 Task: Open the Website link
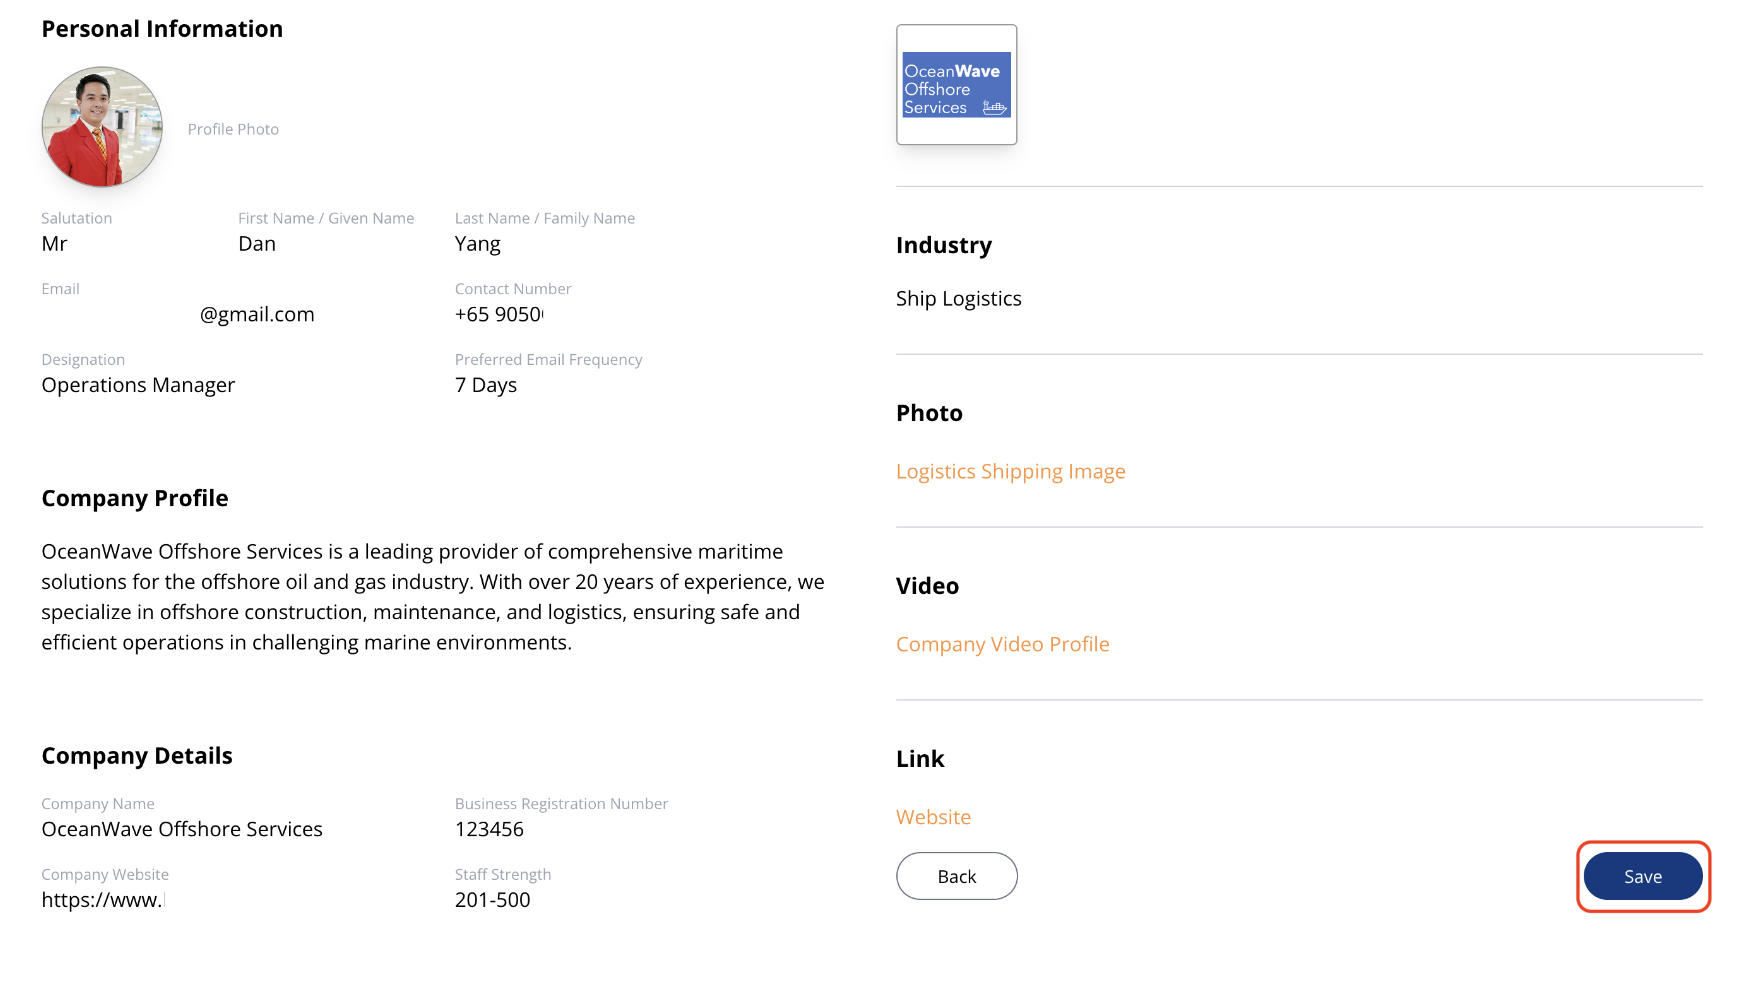(934, 817)
